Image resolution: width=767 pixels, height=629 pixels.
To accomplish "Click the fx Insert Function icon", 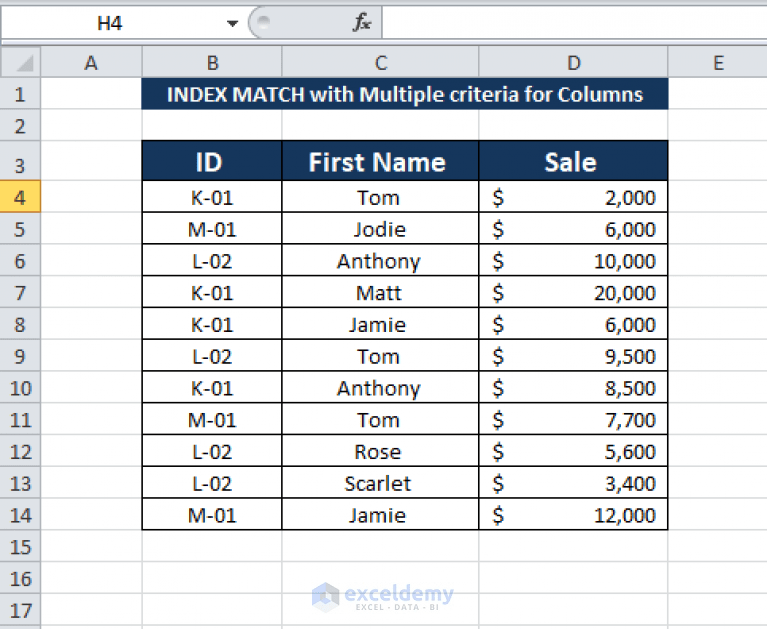I will coord(361,22).
